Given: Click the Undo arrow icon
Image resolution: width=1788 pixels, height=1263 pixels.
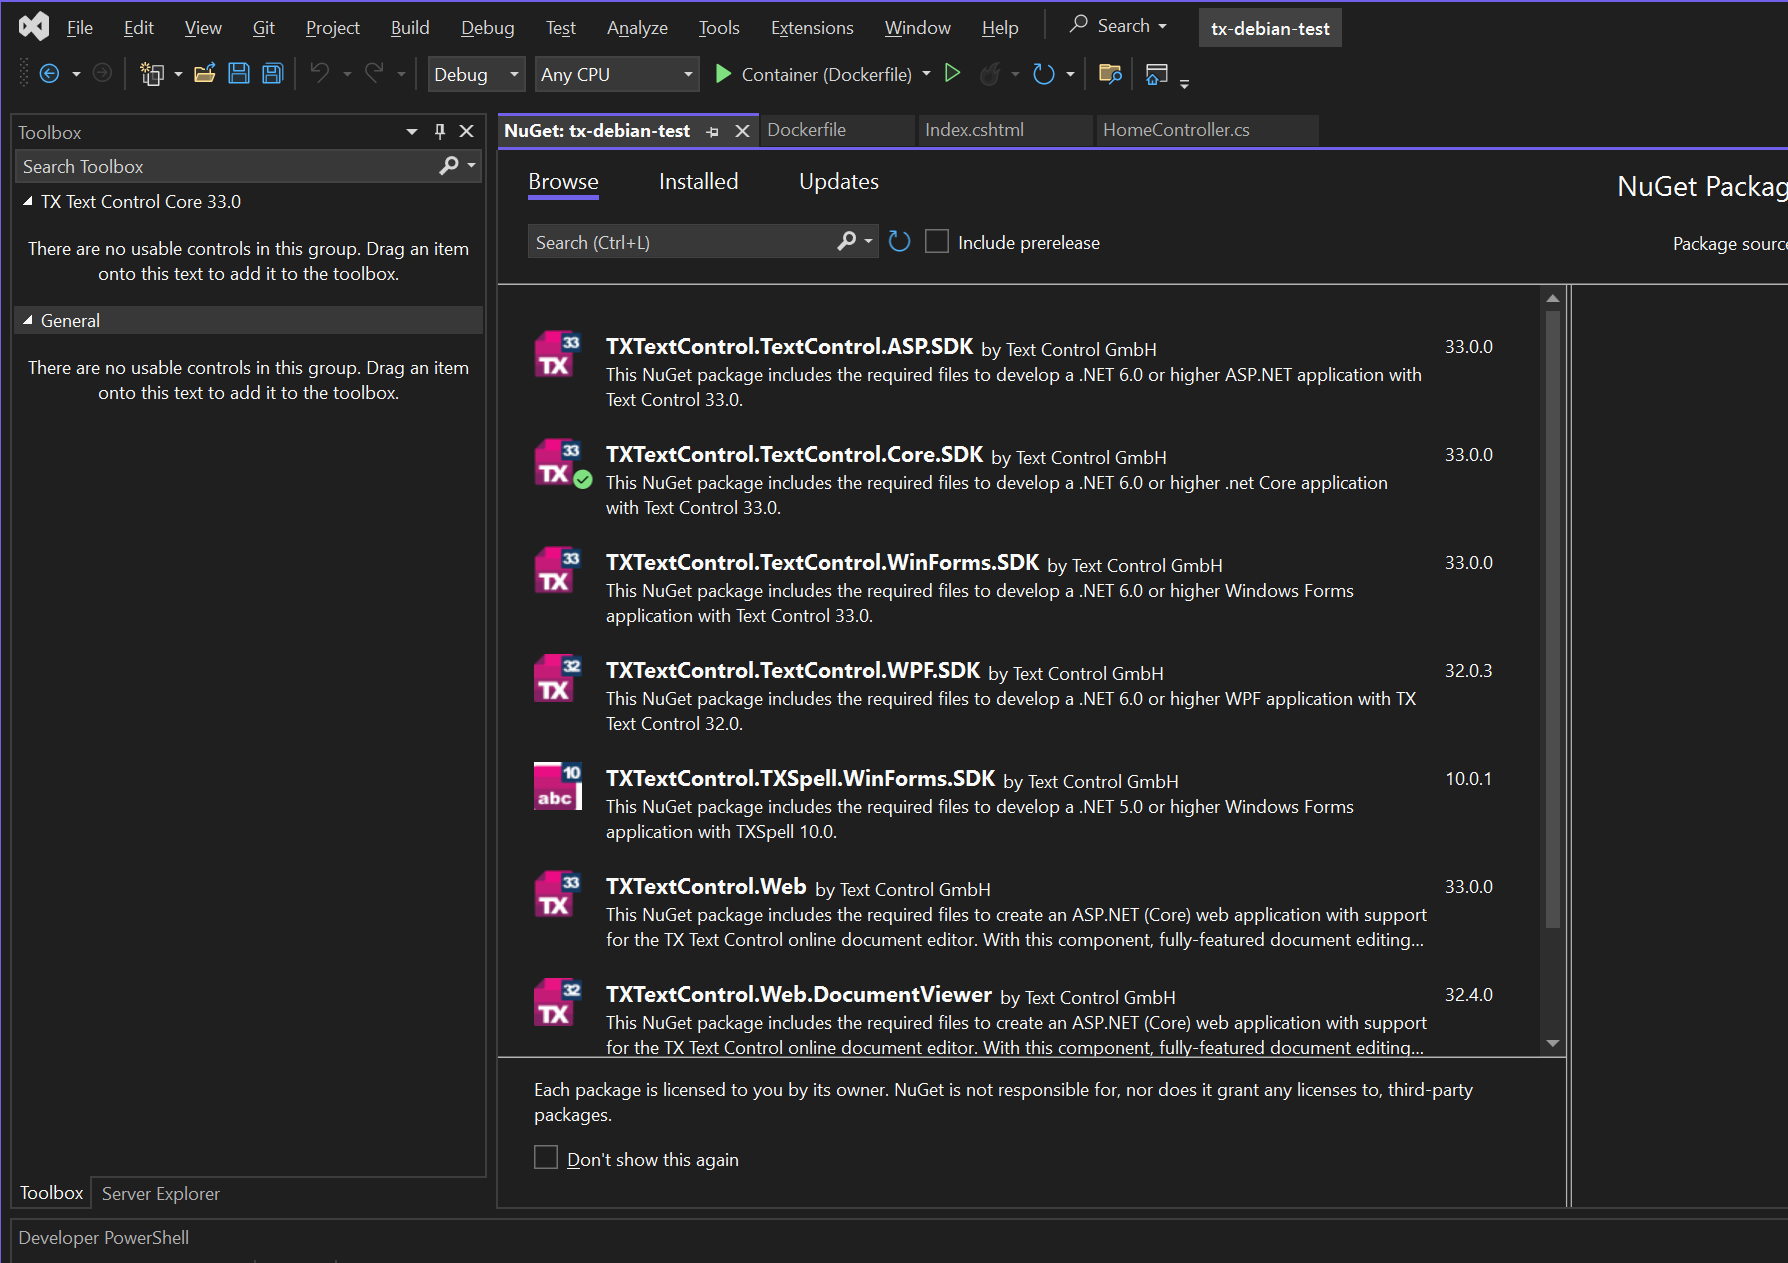Looking at the screenshot, I should [320, 74].
